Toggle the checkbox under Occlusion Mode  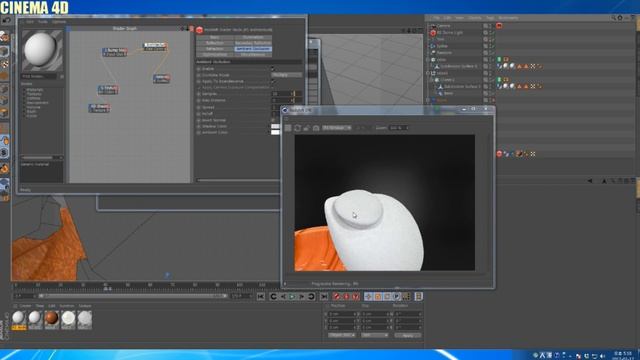(x=273, y=81)
